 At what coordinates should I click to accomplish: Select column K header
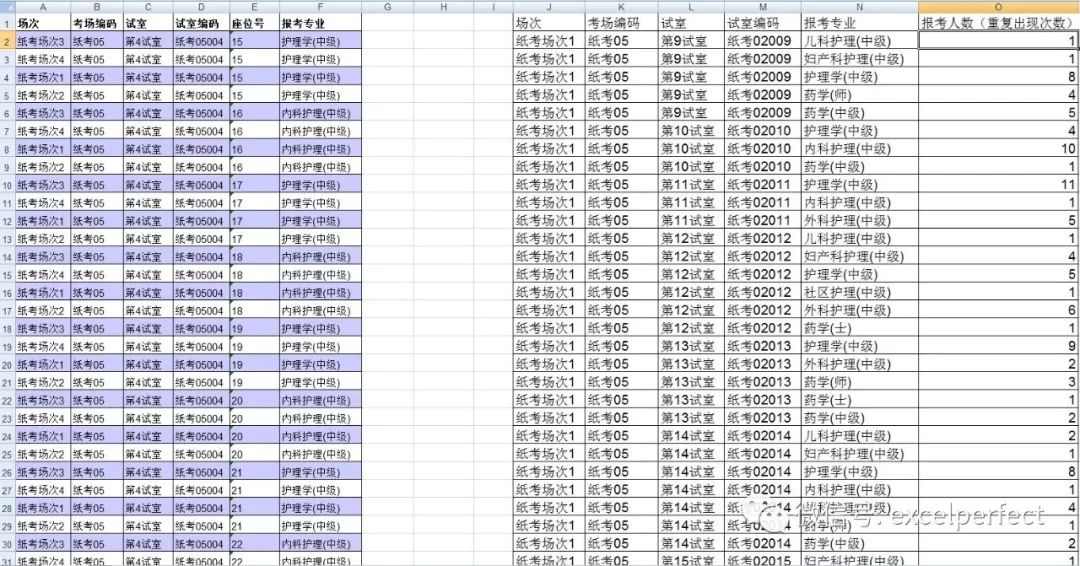coord(621,7)
